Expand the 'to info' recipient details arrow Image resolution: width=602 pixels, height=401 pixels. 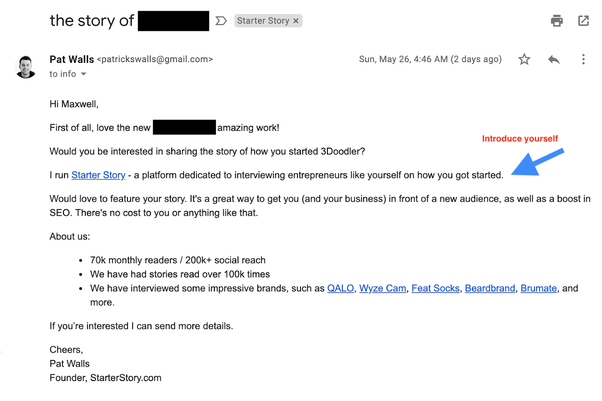(x=84, y=74)
